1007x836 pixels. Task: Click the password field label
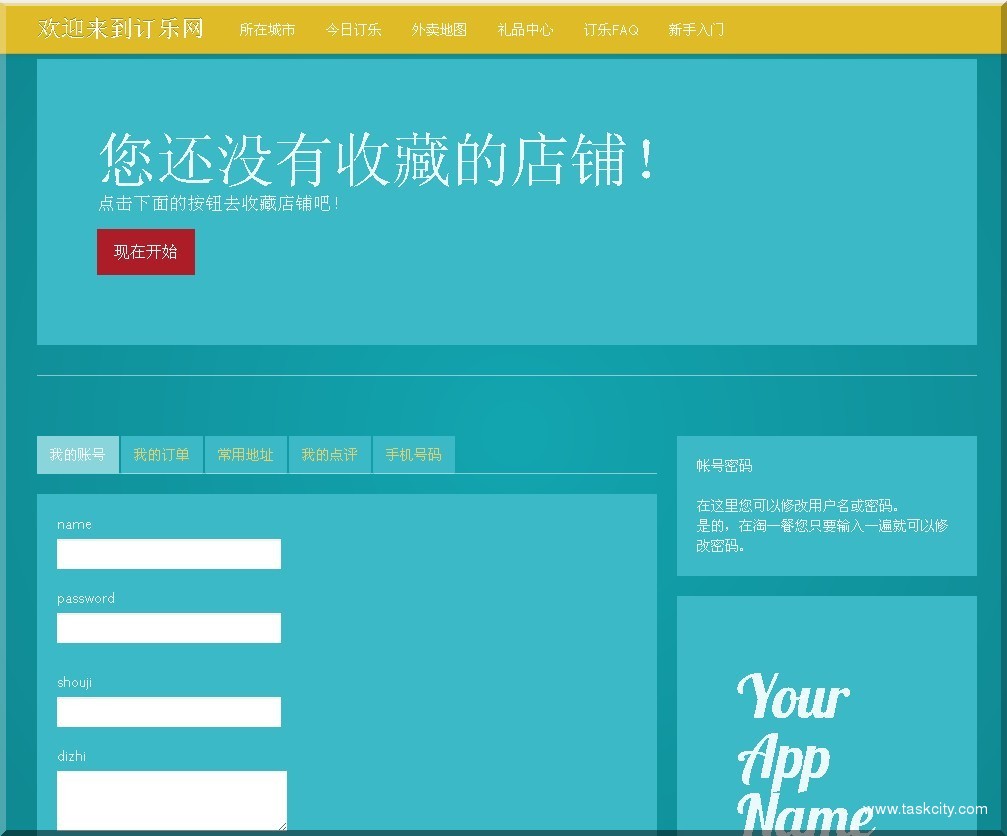coord(86,598)
